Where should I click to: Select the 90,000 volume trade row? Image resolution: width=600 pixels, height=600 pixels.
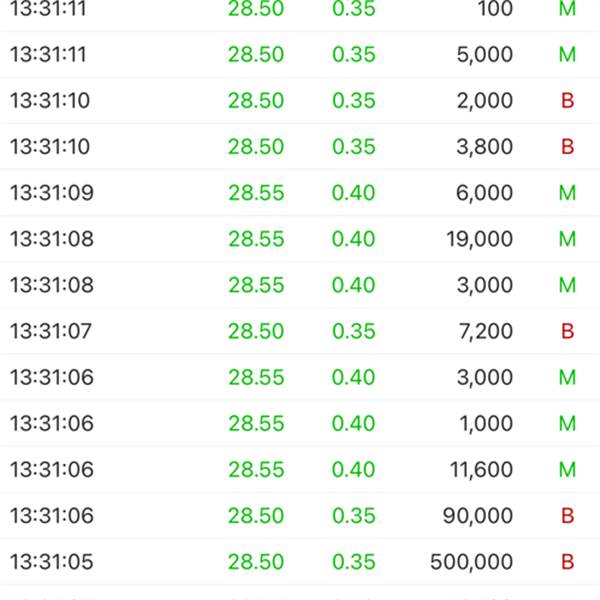coord(300,515)
